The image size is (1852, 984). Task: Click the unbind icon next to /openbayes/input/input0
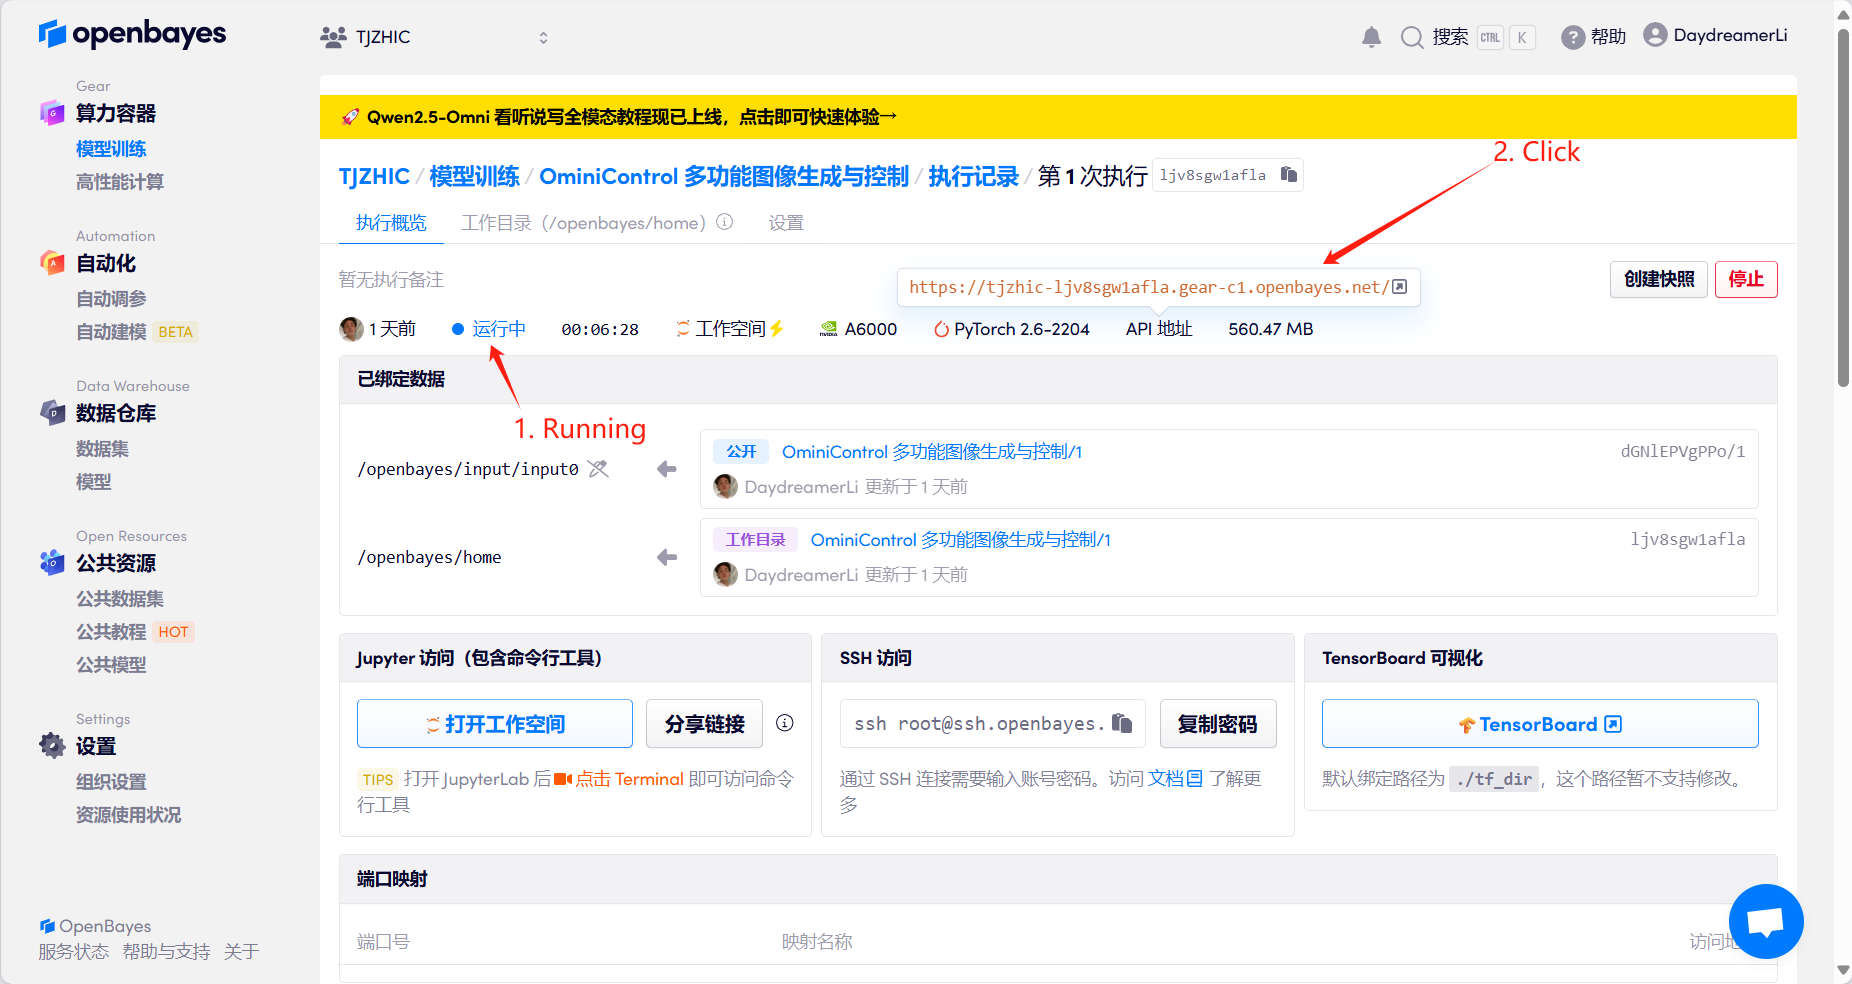click(598, 469)
